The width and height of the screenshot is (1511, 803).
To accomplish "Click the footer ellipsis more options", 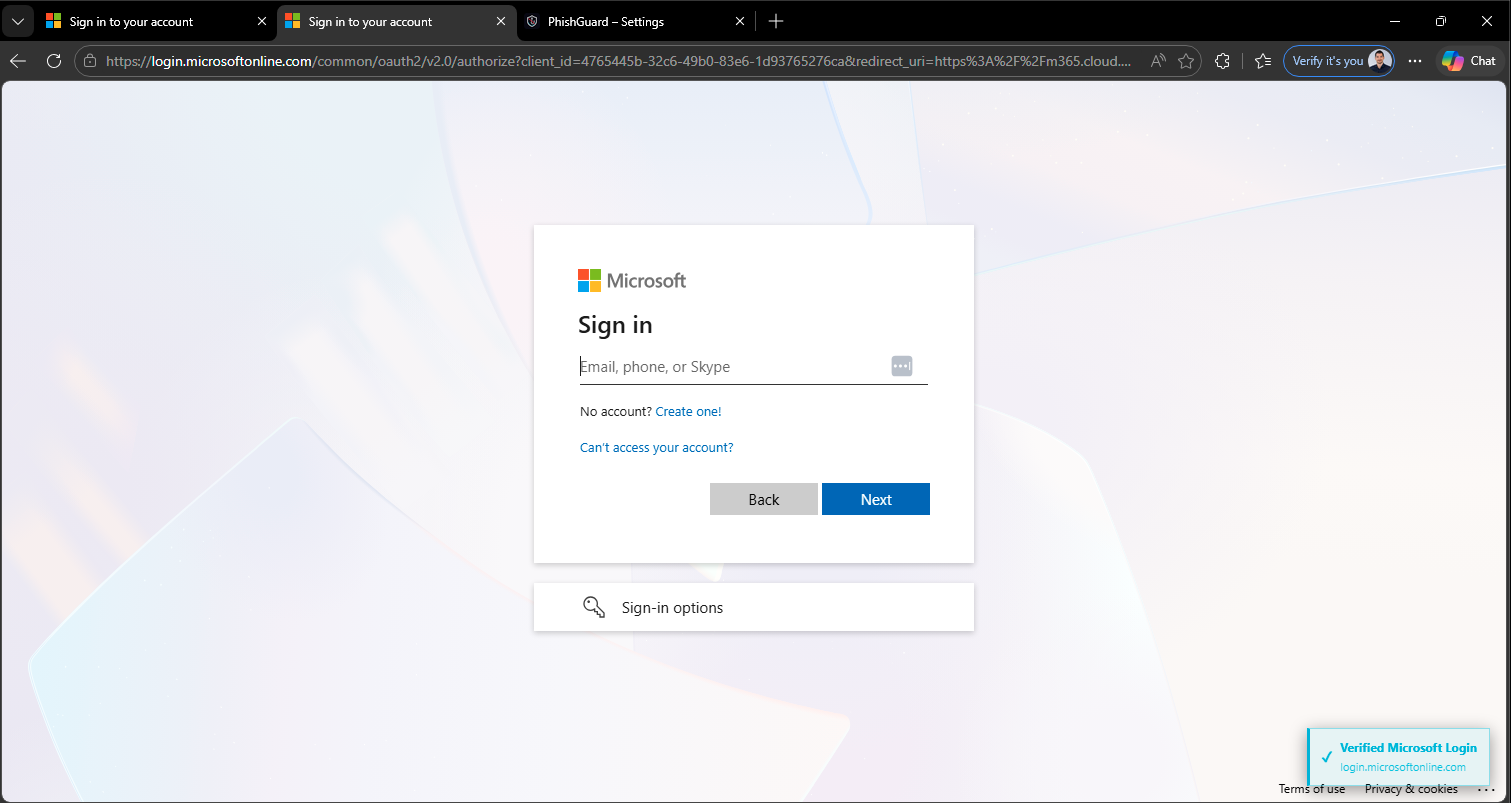I will [1485, 789].
